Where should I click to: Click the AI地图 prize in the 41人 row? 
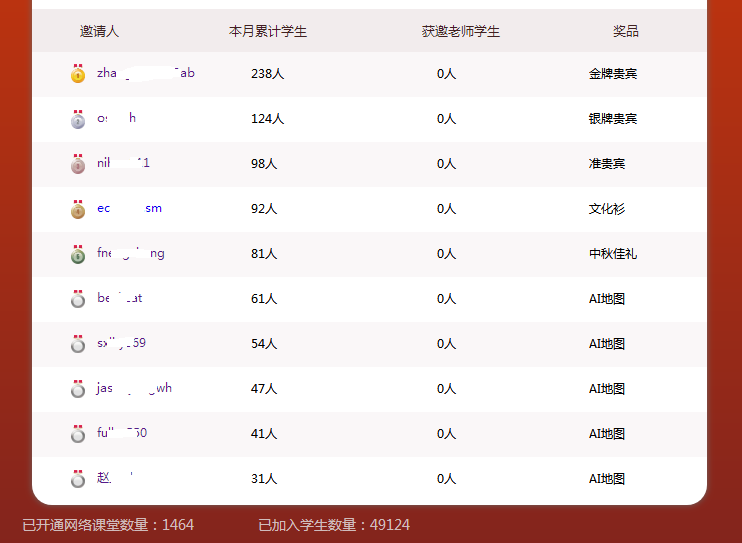pyautogui.click(x=607, y=434)
